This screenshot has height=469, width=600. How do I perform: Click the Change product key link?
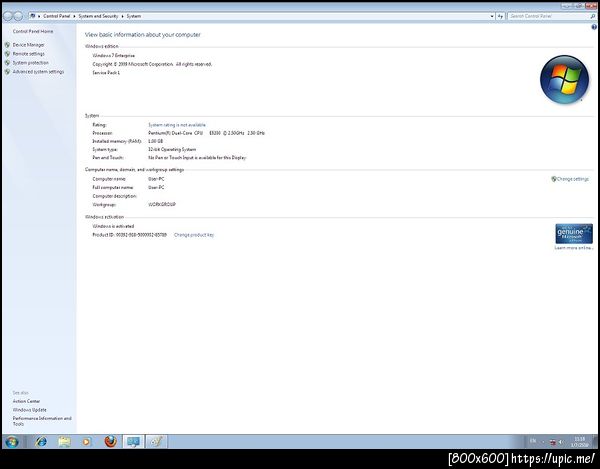(x=194, y=235)
